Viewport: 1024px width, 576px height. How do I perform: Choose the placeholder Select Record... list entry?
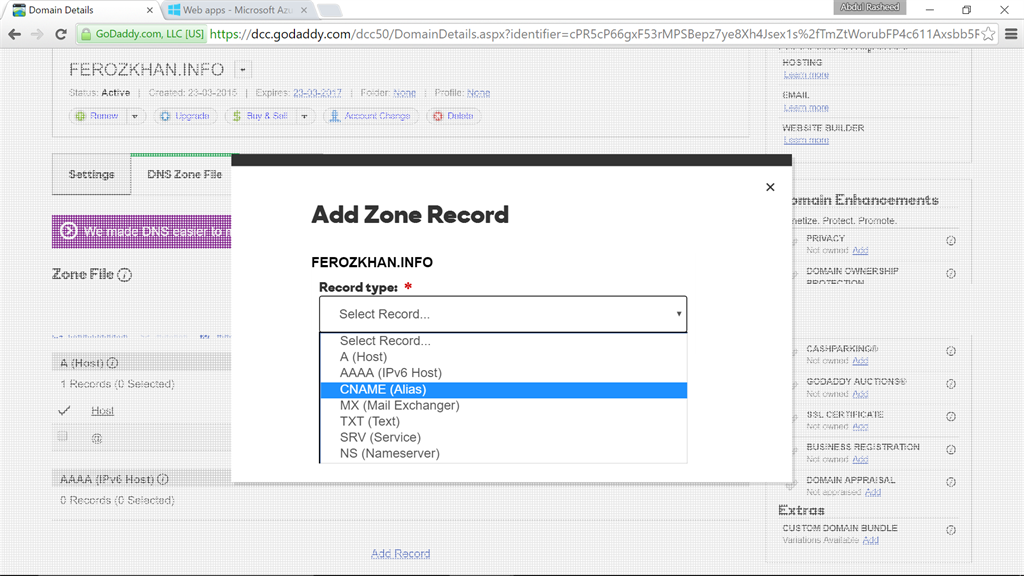pyautogui.click(x=503, y=341)
